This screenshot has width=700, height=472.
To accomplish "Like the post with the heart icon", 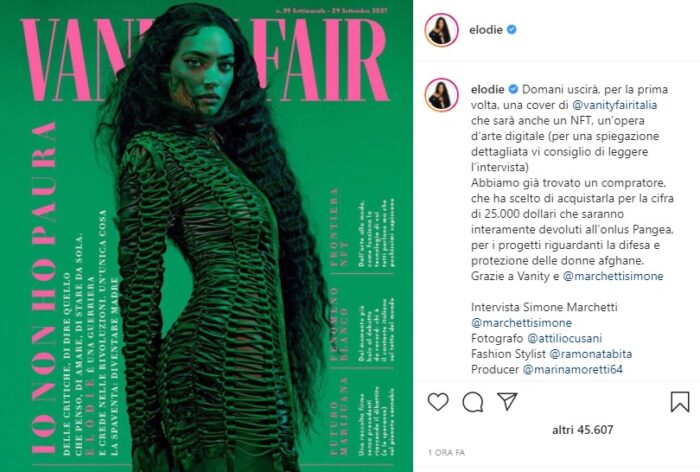I will pyautogui.click(x=438, y=401).
